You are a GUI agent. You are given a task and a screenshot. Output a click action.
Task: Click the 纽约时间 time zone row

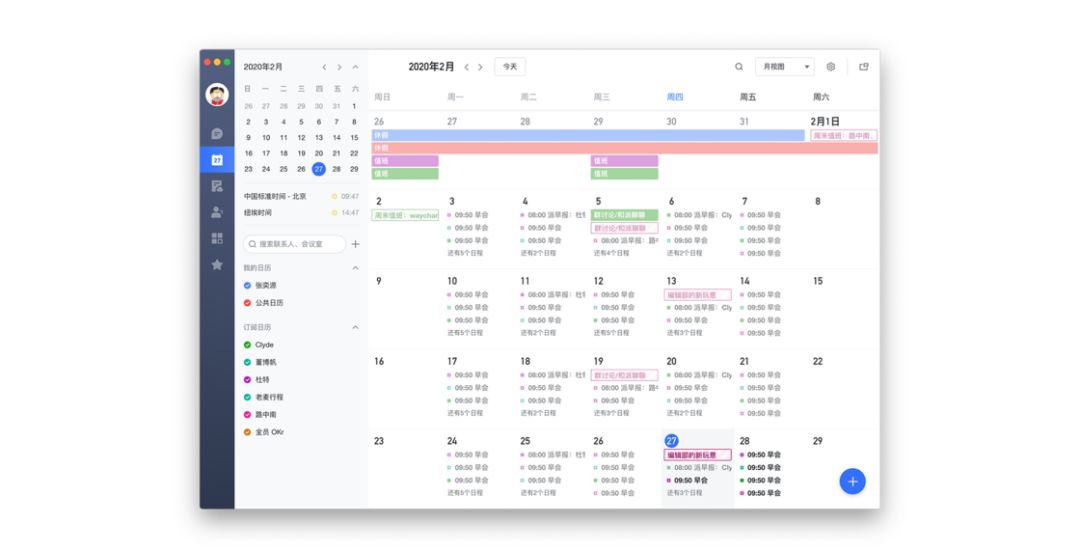(x=301, y=213)
